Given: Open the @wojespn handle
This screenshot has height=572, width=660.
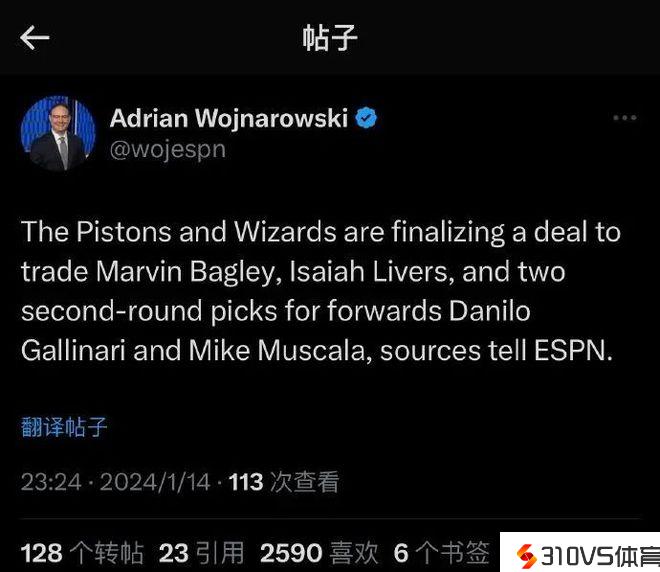Looking at the screenshot, I should [168, 150].
